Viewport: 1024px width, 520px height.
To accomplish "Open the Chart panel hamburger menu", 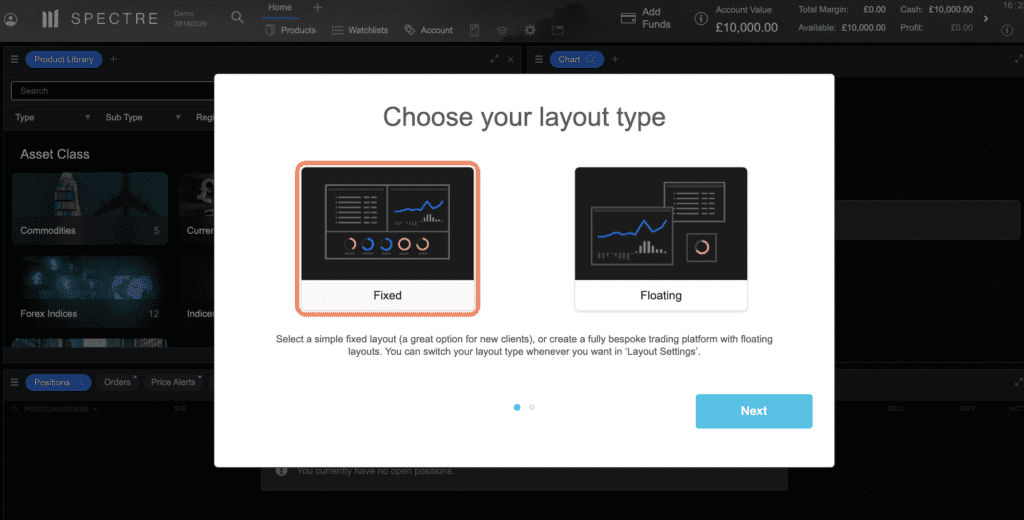I will (x=539, y=59).
